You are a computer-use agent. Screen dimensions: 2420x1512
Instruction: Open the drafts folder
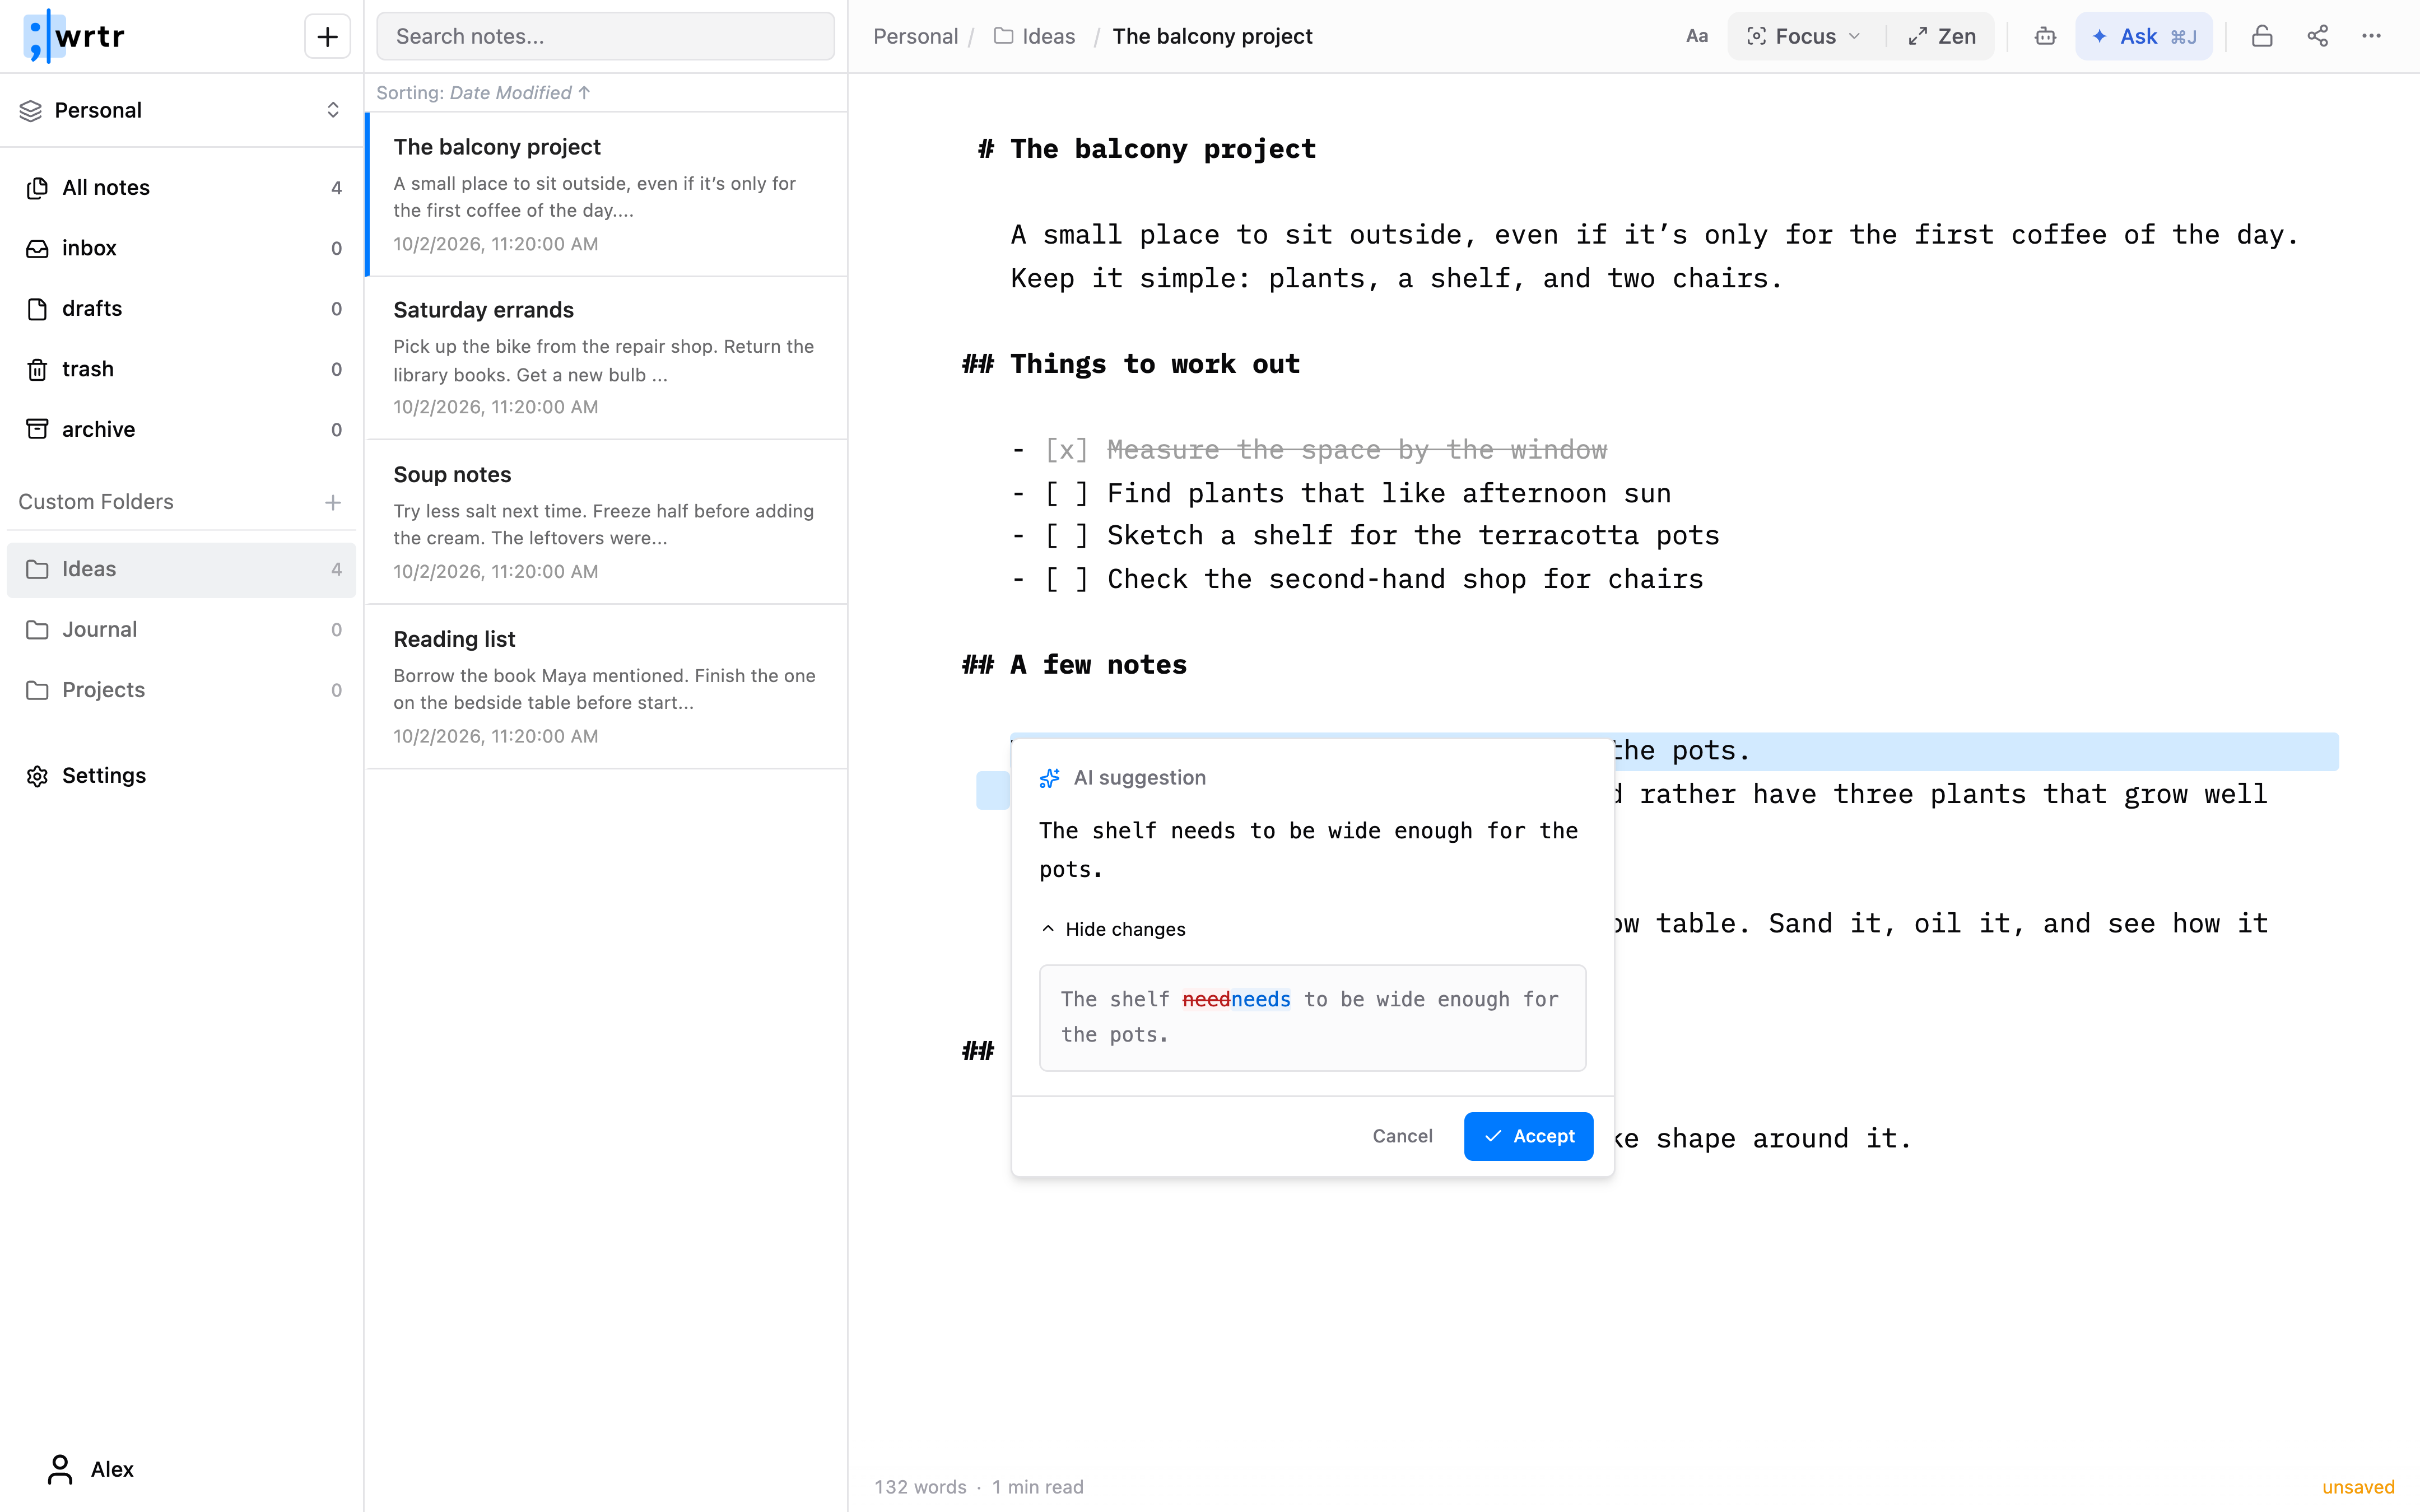(x=181, y=309)
